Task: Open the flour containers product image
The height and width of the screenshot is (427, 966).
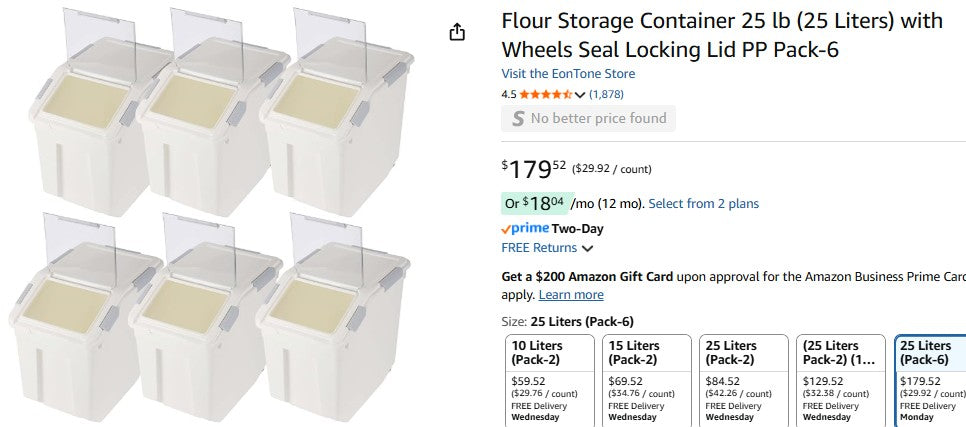Action: tap(220, 213)
